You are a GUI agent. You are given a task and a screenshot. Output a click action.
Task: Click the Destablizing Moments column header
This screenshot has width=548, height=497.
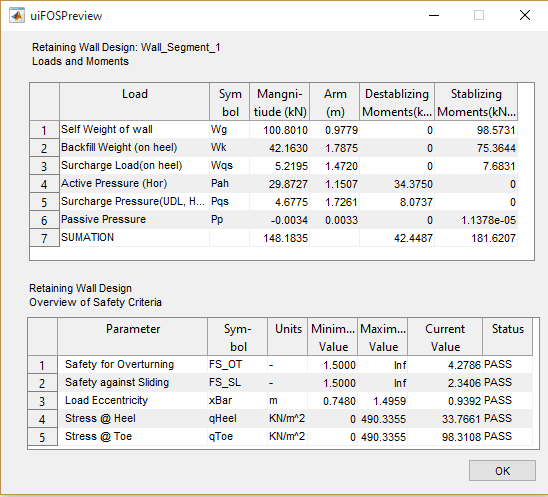point(397,102)
